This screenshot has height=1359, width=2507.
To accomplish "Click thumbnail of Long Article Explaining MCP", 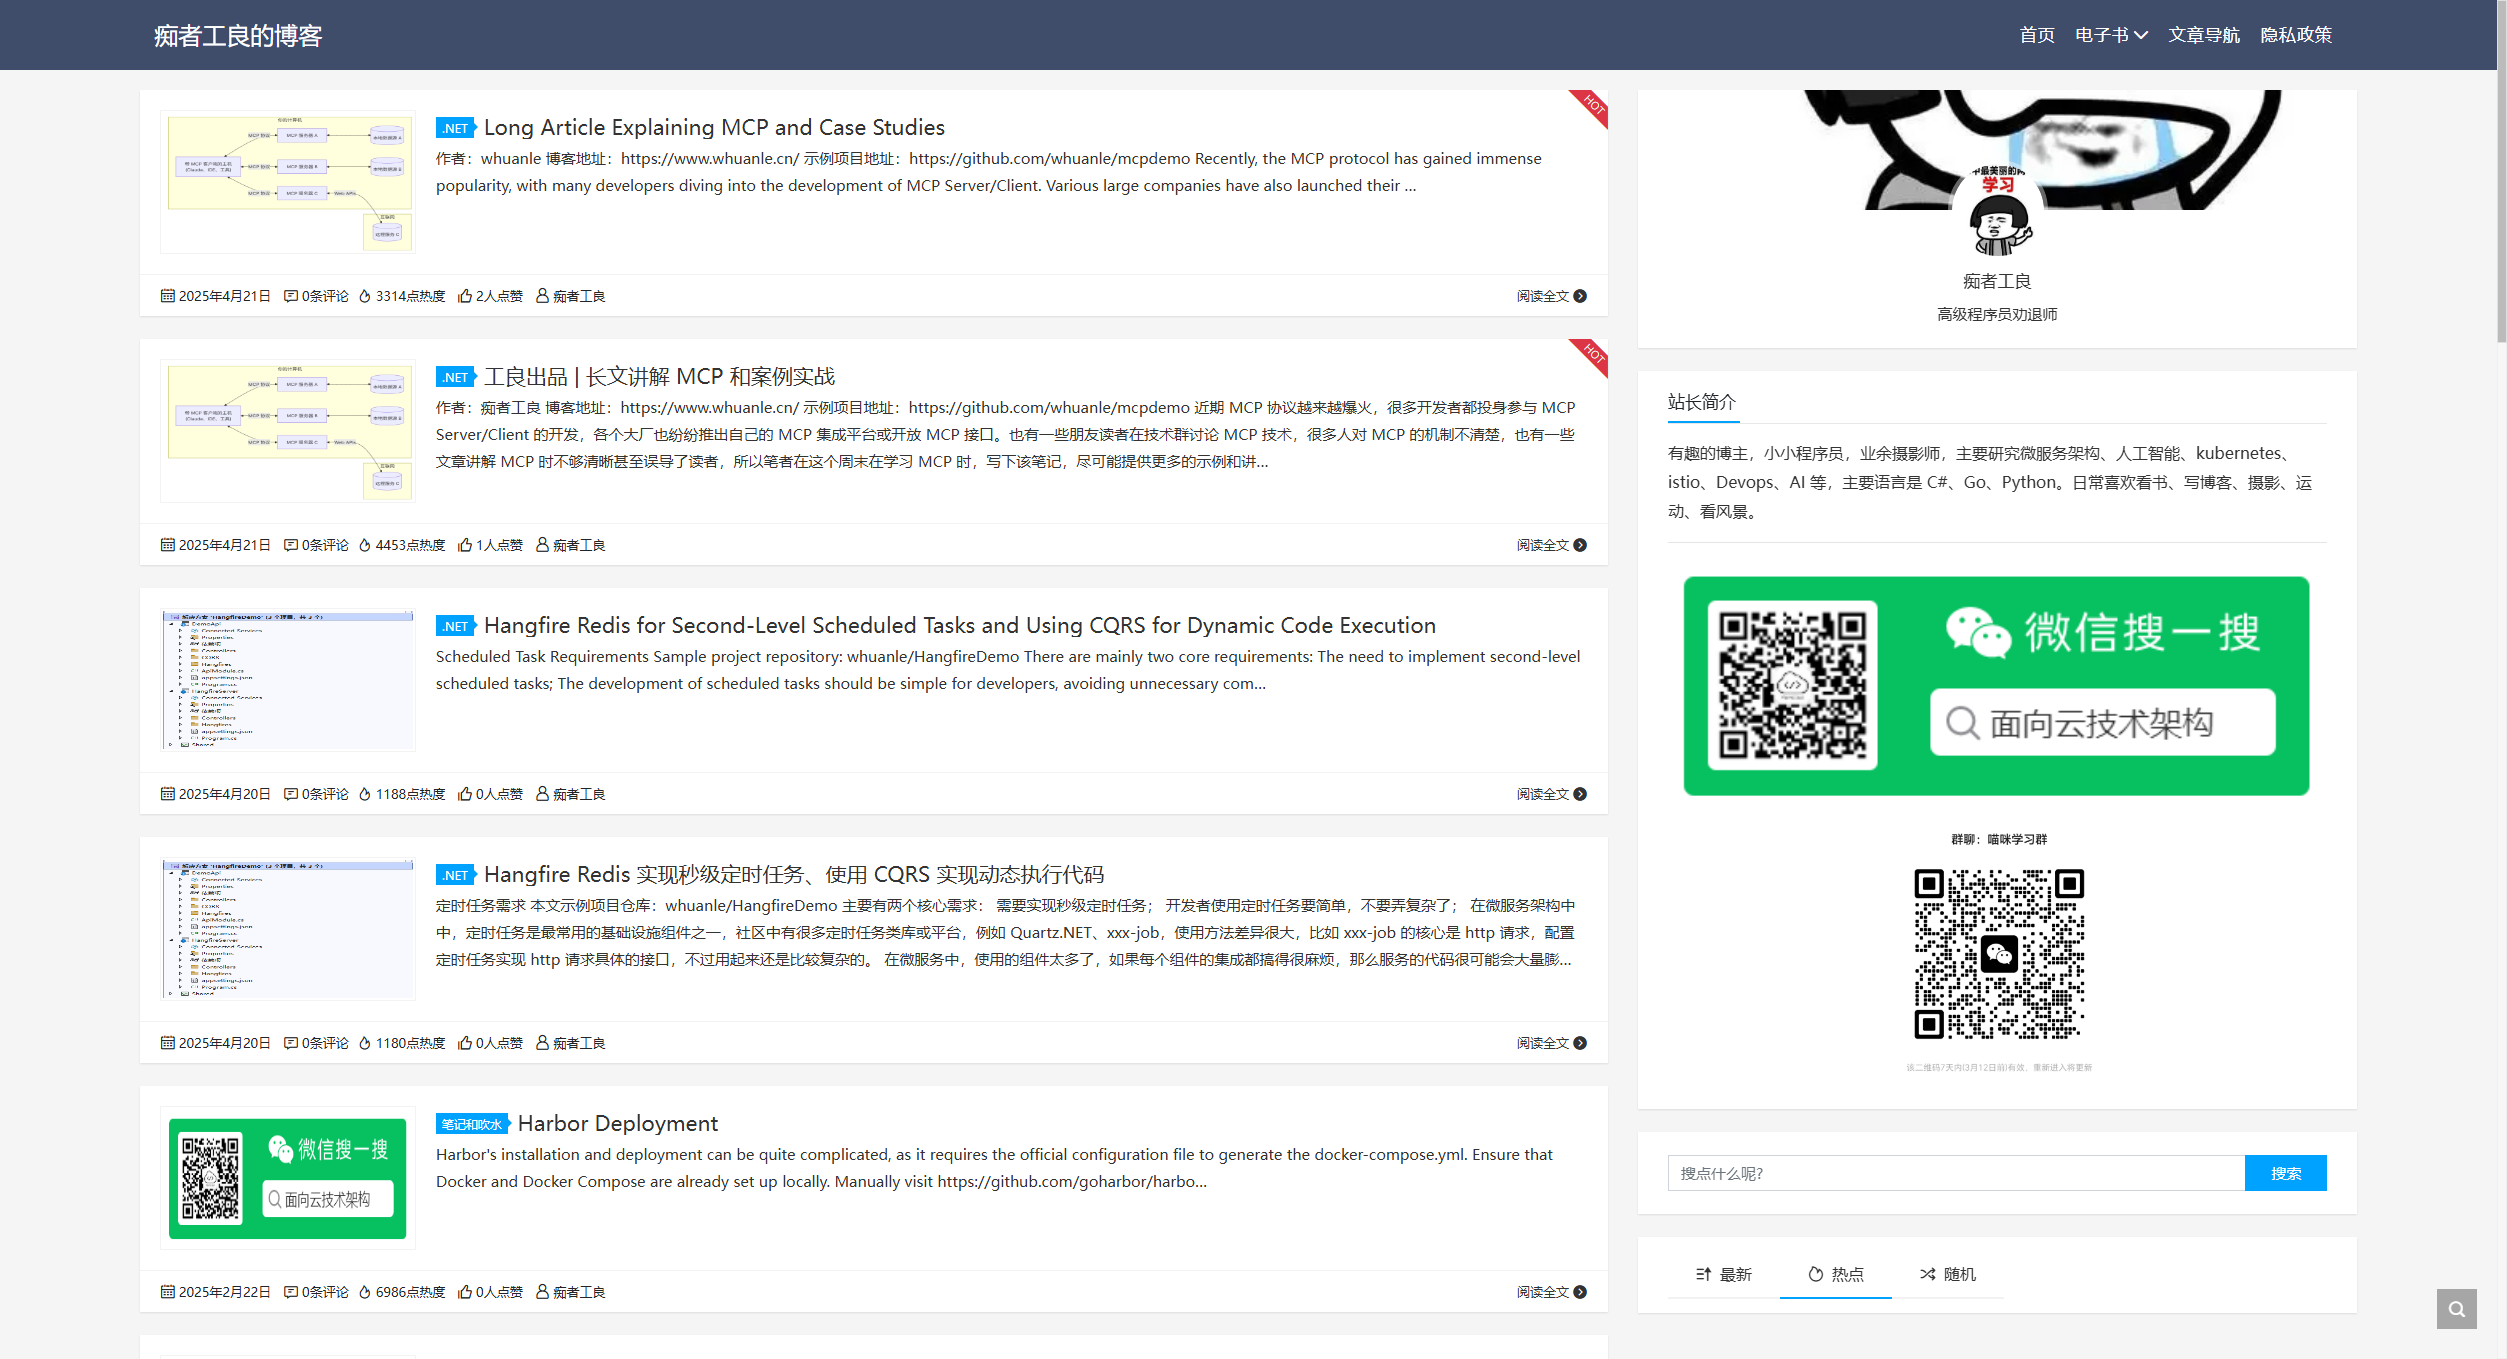I will click(288, 181).
